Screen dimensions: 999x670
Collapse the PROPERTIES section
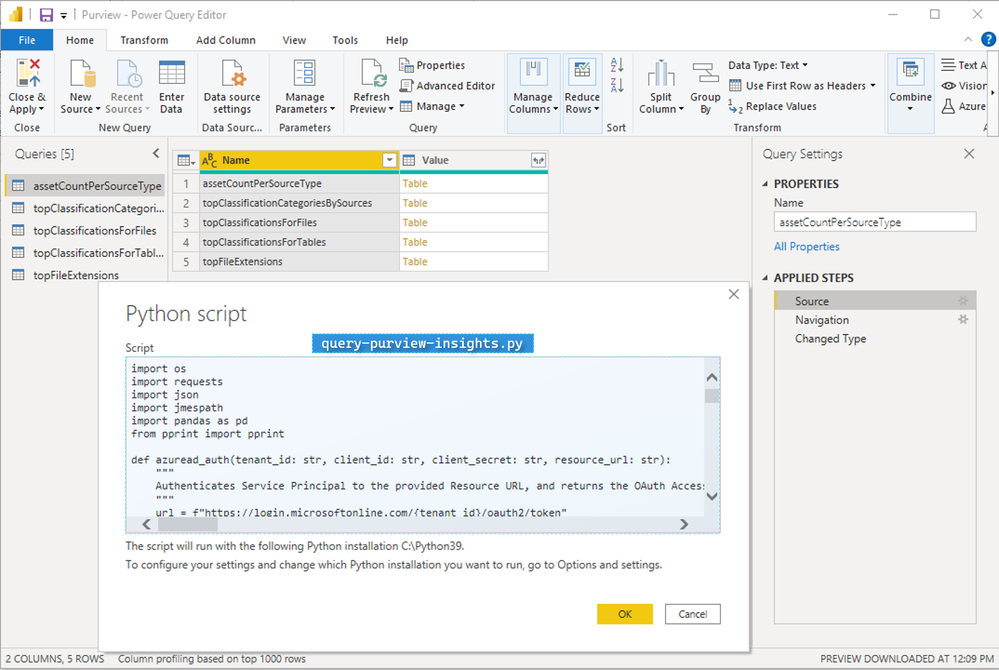click(765, 184)
